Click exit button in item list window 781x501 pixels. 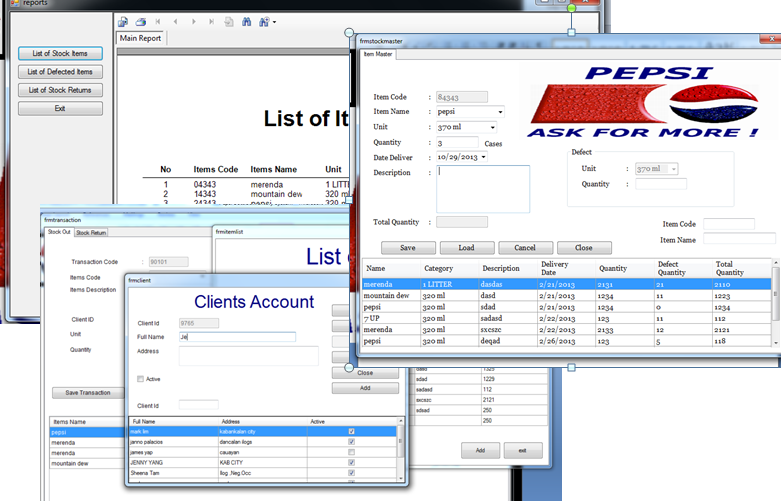(x=522, y=450)
